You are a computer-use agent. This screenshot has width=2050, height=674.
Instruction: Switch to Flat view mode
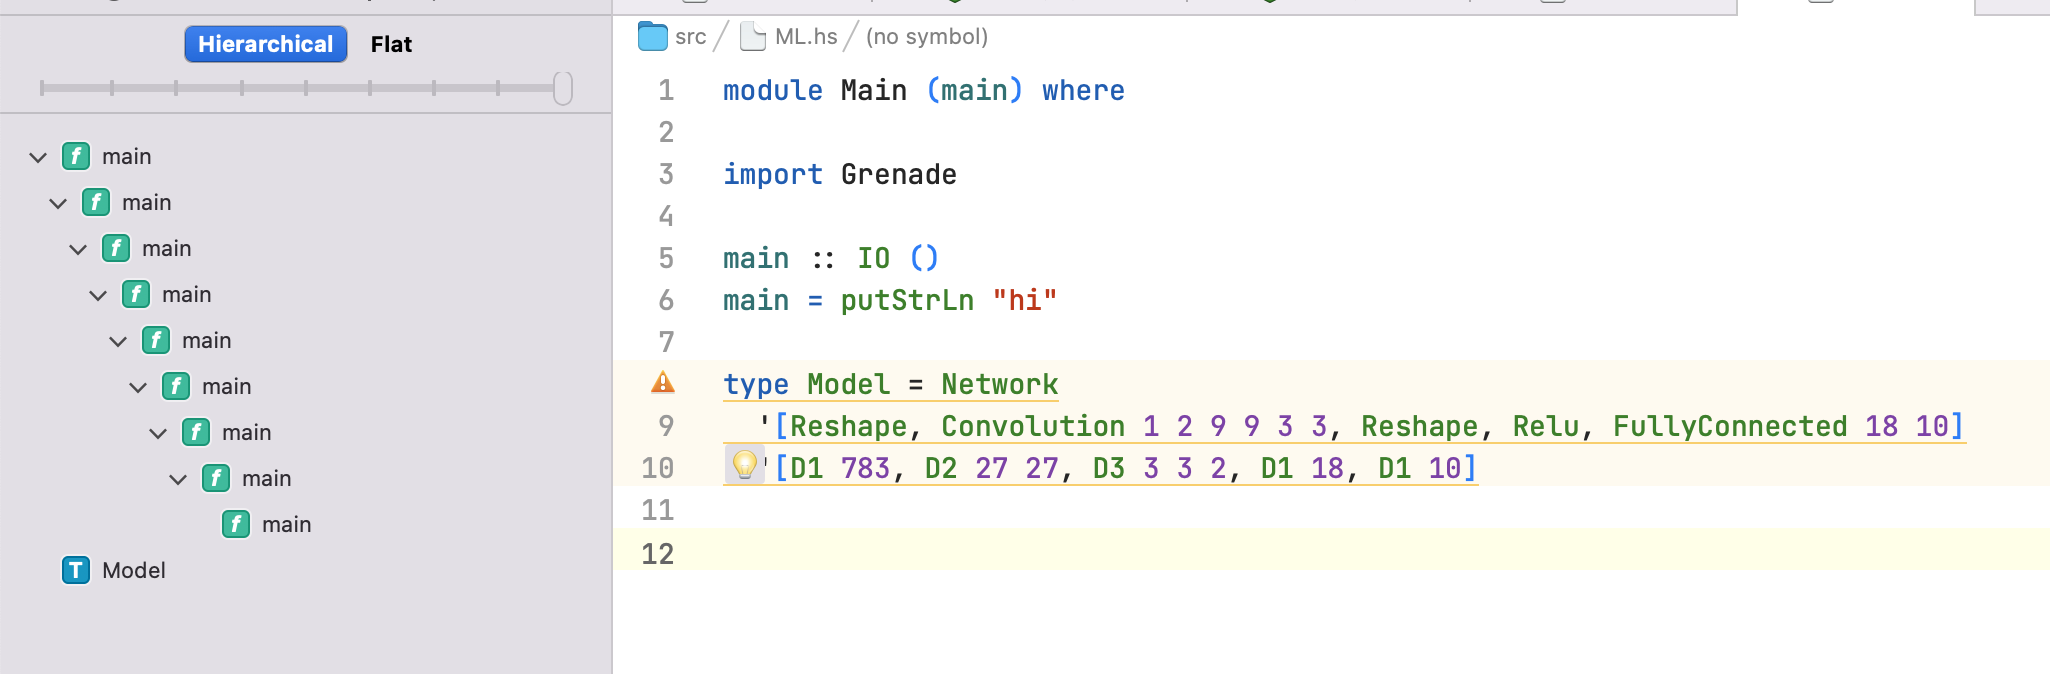pyautogui.click(x=391, y=44)
